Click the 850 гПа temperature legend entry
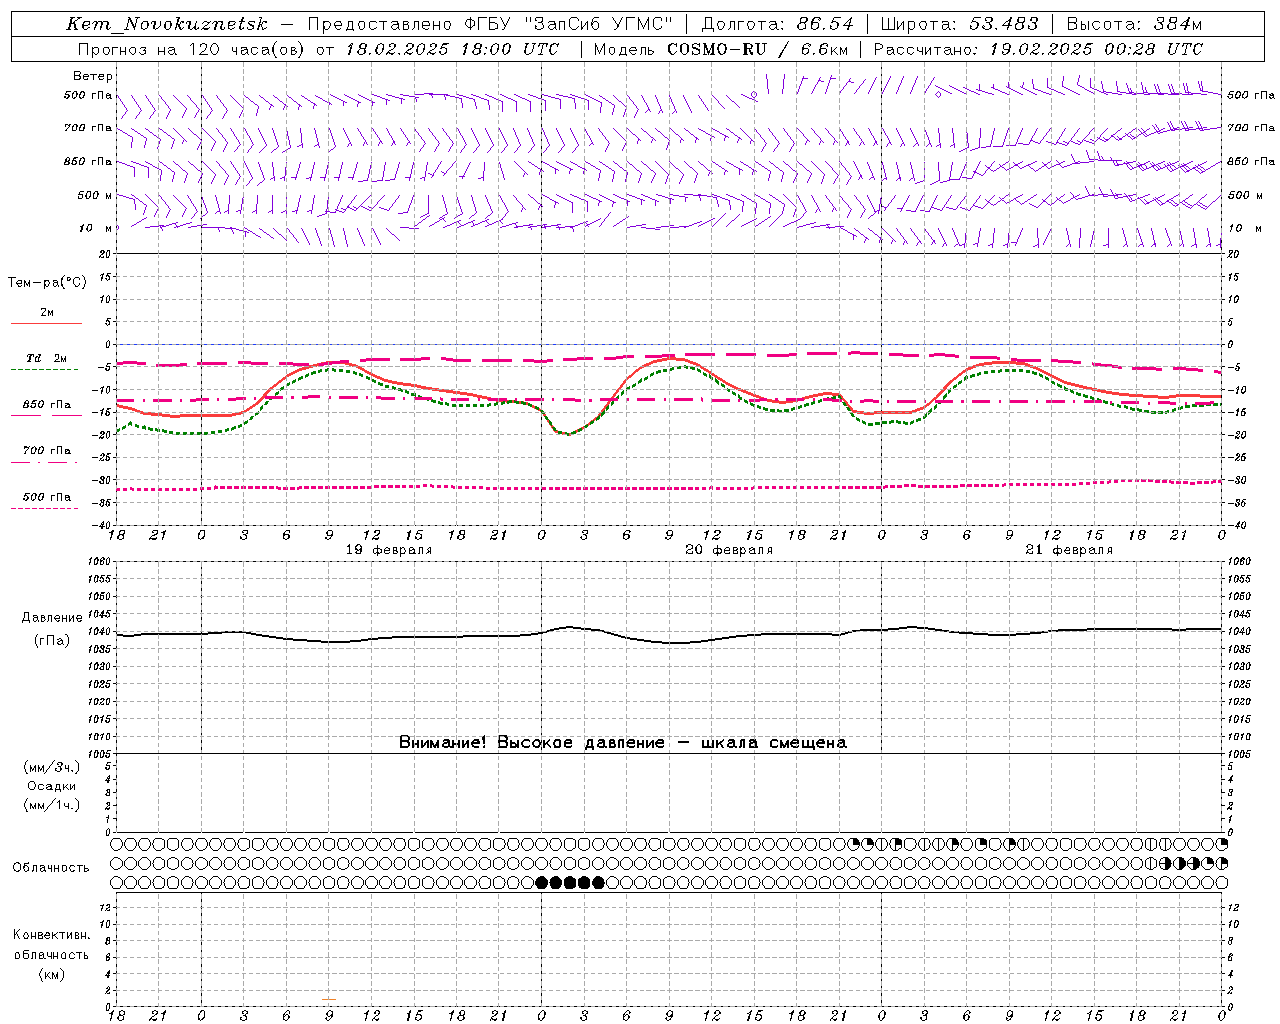Screen dimensions: 1280x1024 coord(47,405)
